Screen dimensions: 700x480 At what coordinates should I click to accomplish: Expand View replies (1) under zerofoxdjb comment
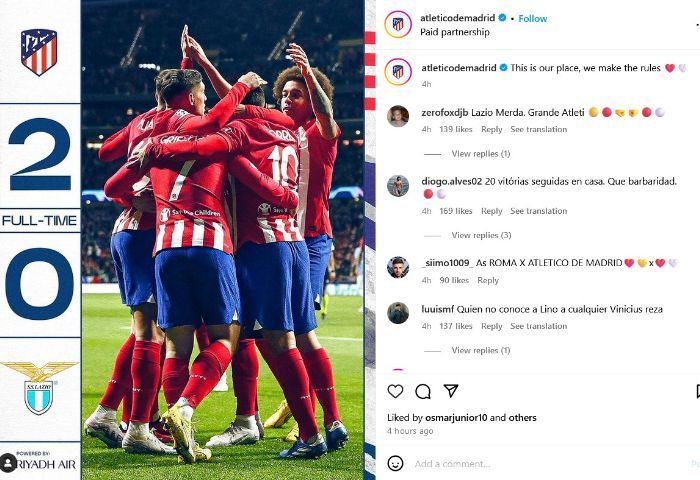point(480,154)
